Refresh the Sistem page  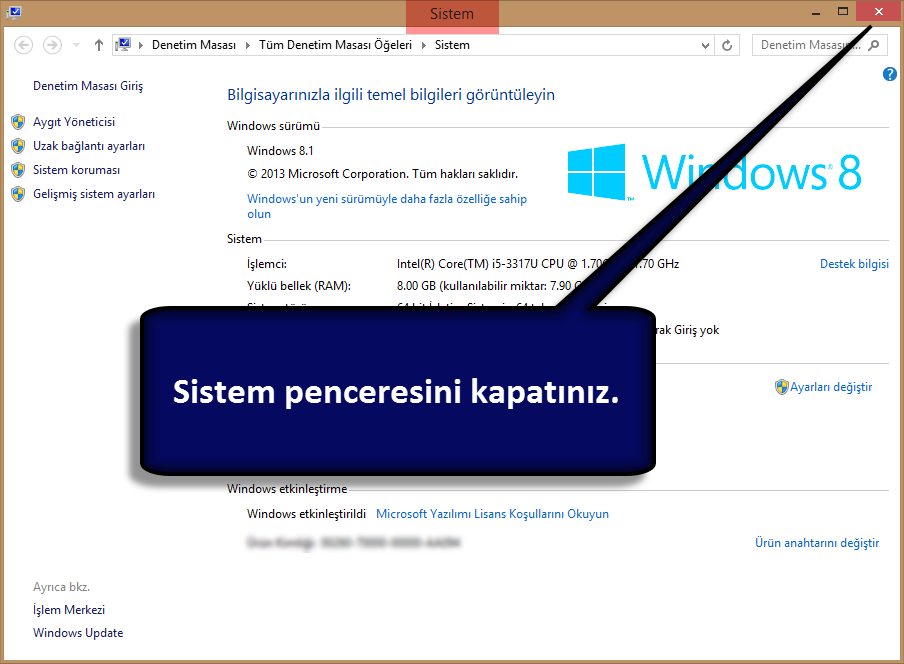tap(727, 45)
